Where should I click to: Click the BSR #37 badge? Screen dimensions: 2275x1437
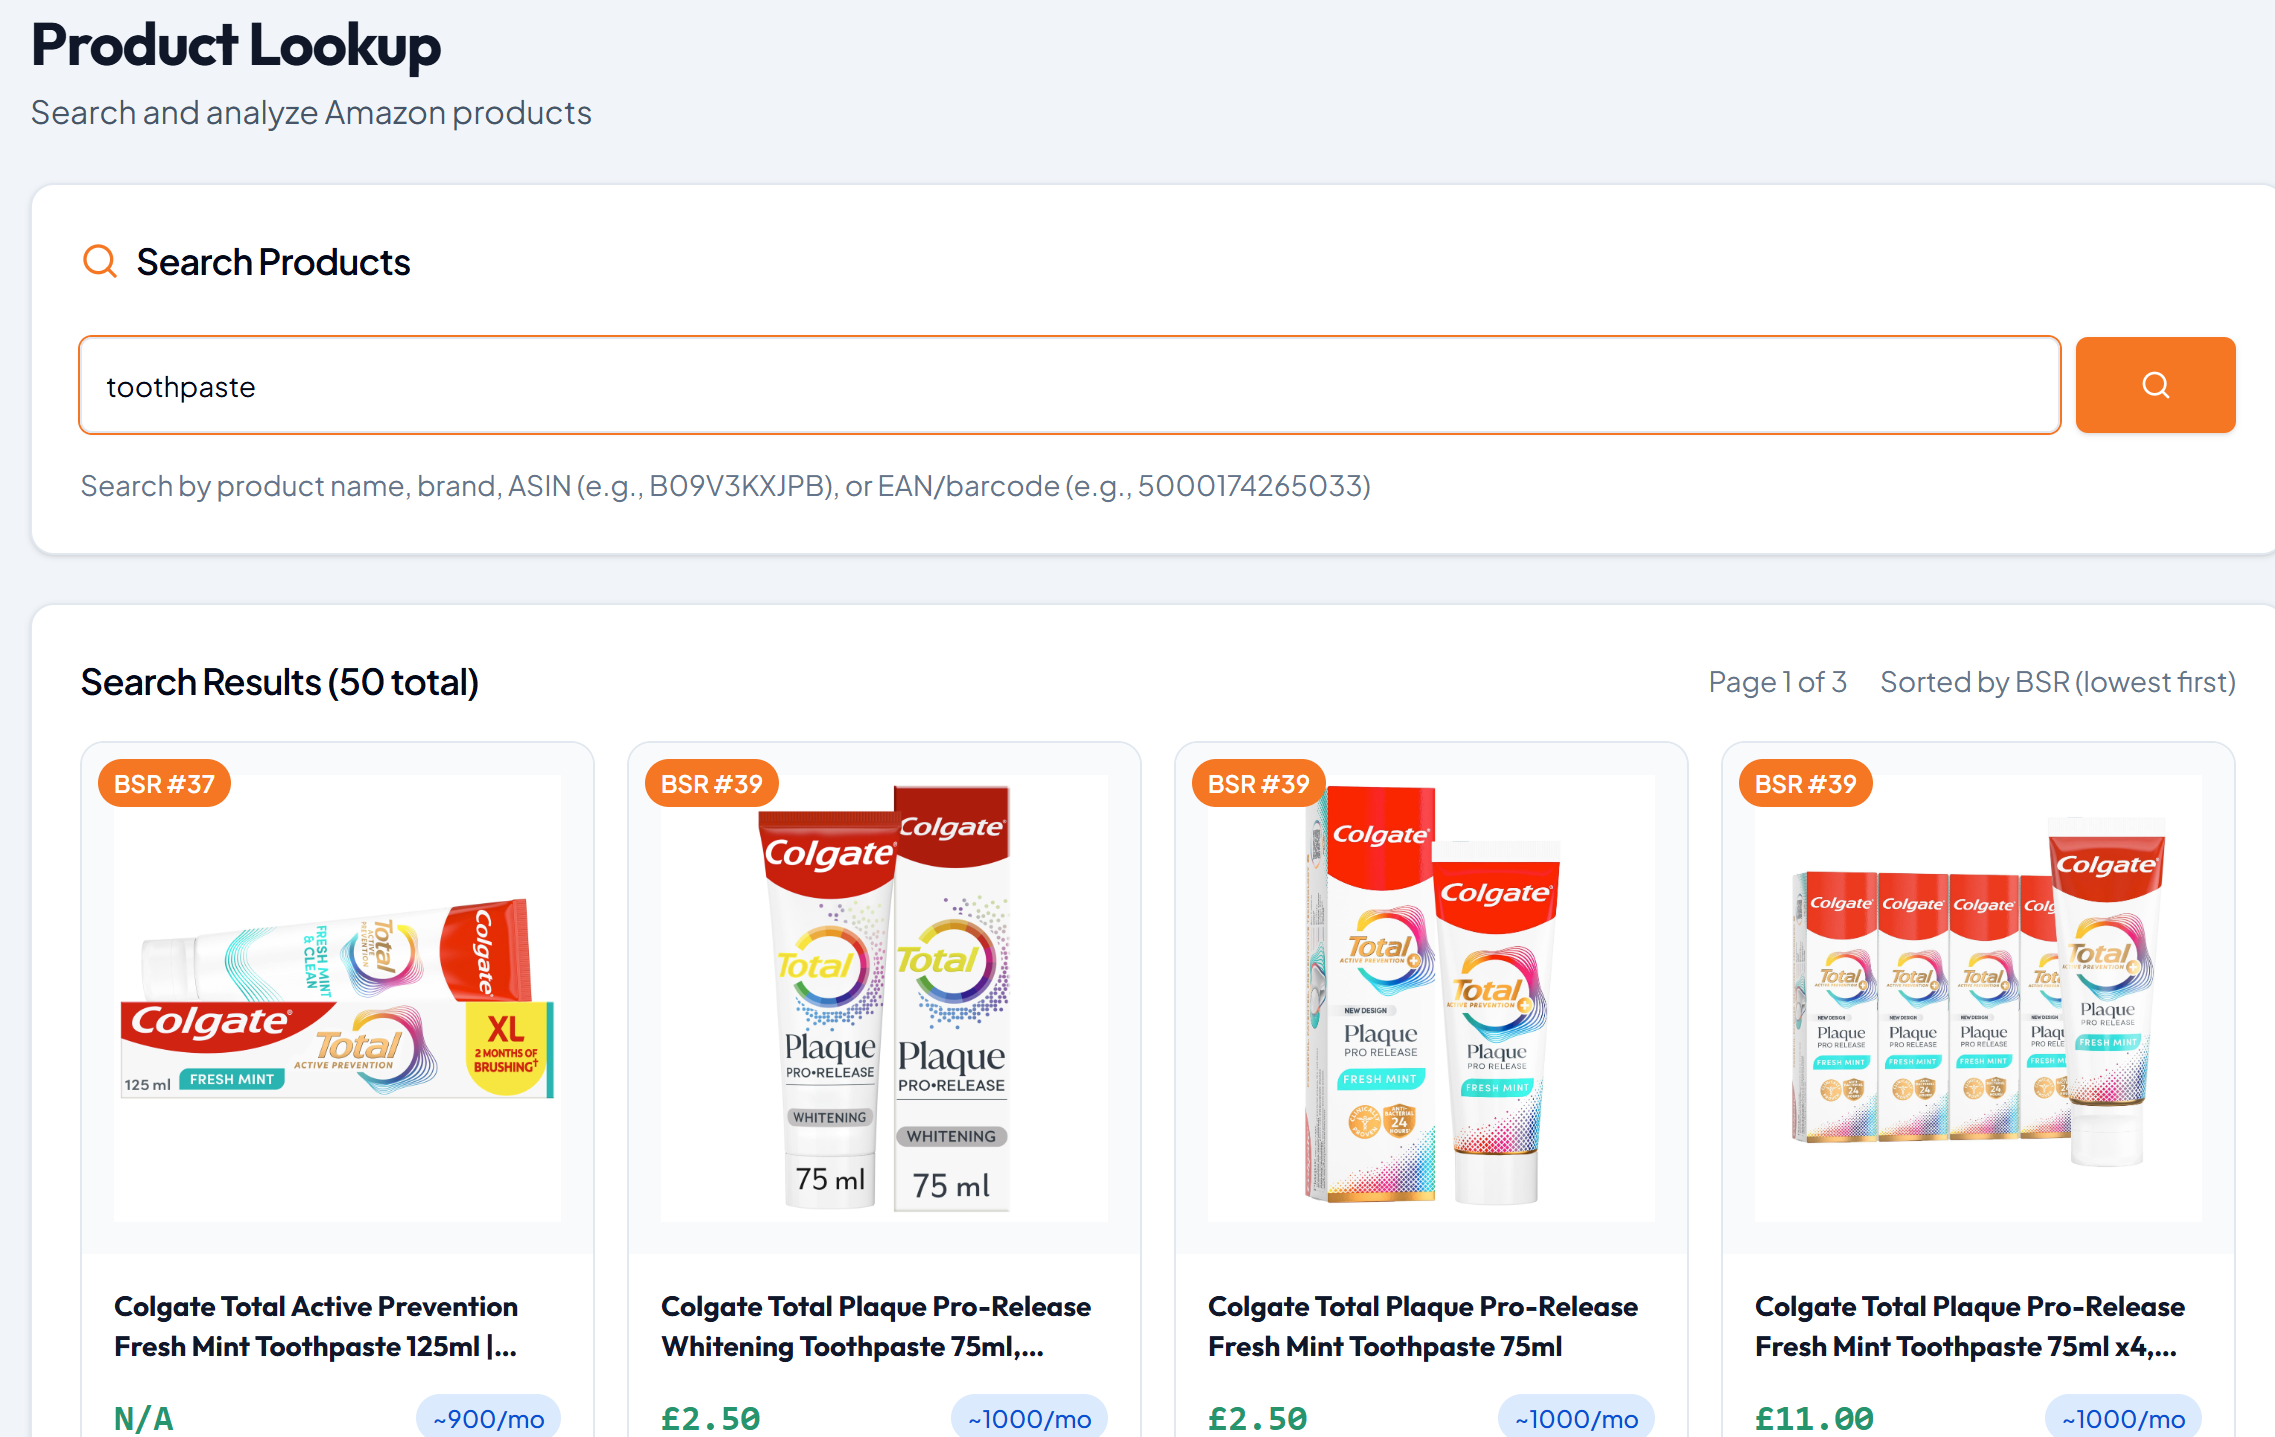[x=164, y=784]
